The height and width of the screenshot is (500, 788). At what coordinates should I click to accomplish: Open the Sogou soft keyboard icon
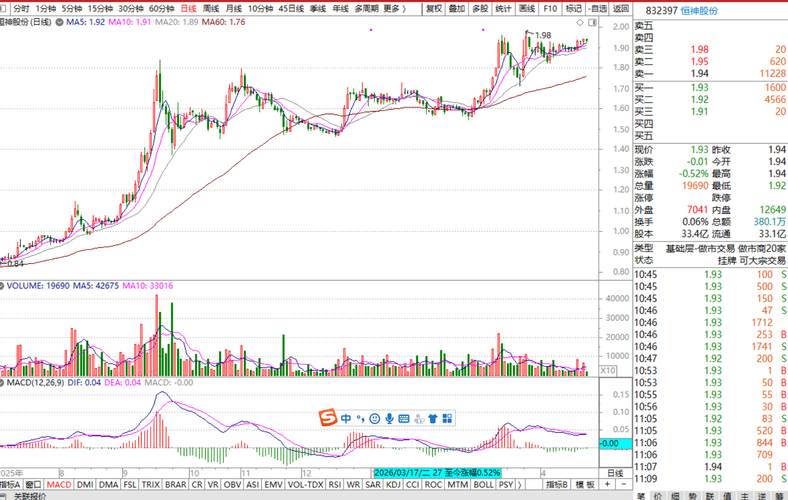[x=404, y=418]
